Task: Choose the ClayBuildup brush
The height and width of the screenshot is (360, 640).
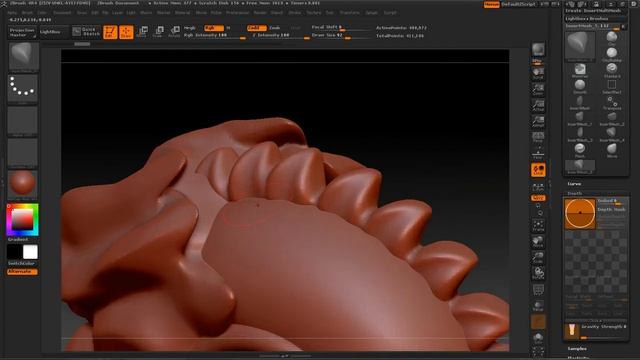Action: (x=611, y=54)
